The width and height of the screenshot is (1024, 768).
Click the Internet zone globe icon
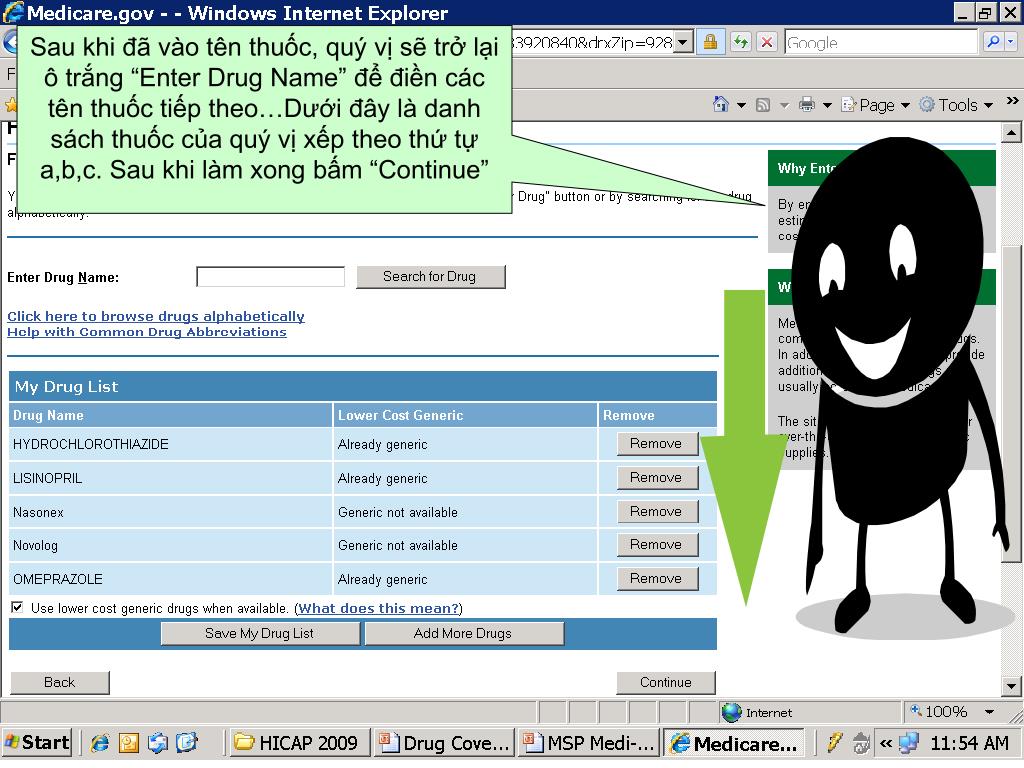[x=731, y=712]
